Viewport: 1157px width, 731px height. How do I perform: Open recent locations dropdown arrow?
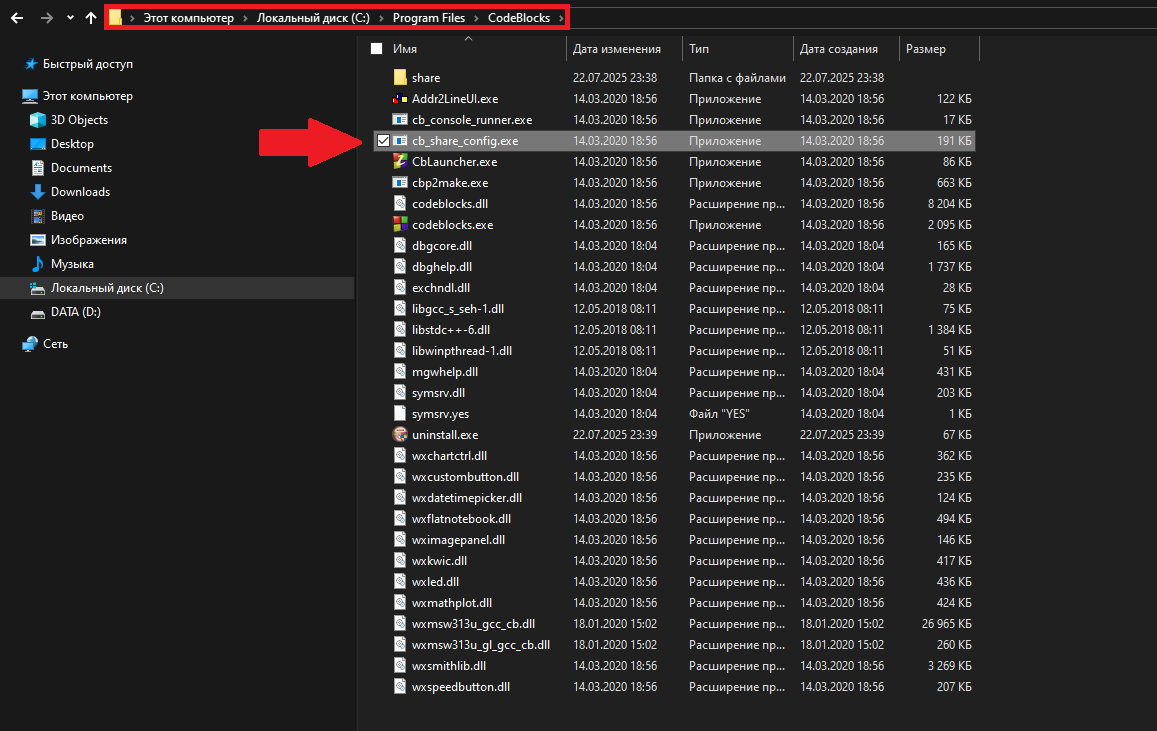(70, 18)
